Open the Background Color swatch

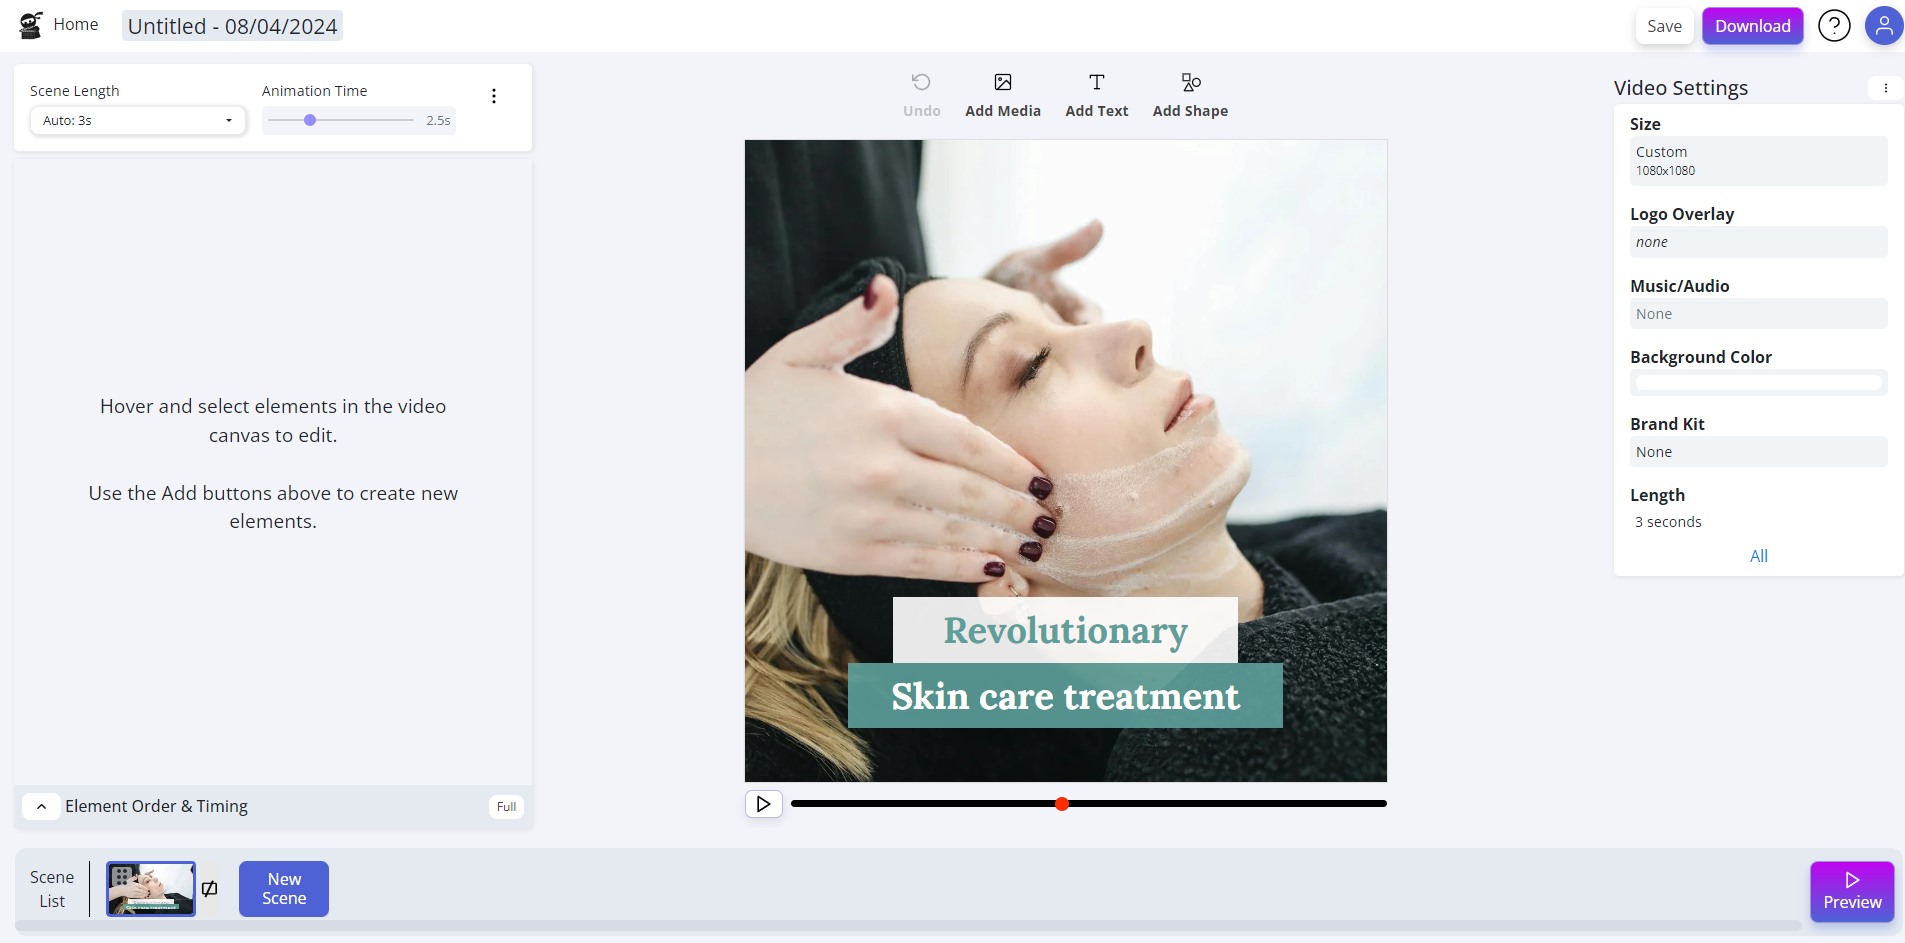[x=1758, y=383]
